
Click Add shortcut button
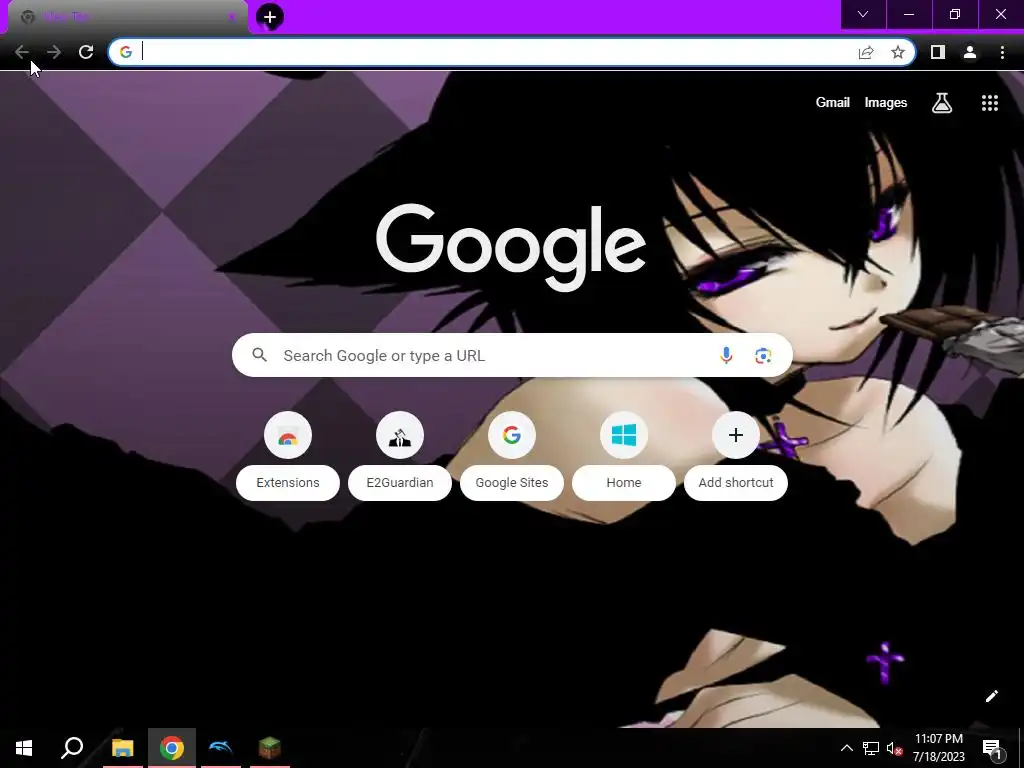coord(735,456)
